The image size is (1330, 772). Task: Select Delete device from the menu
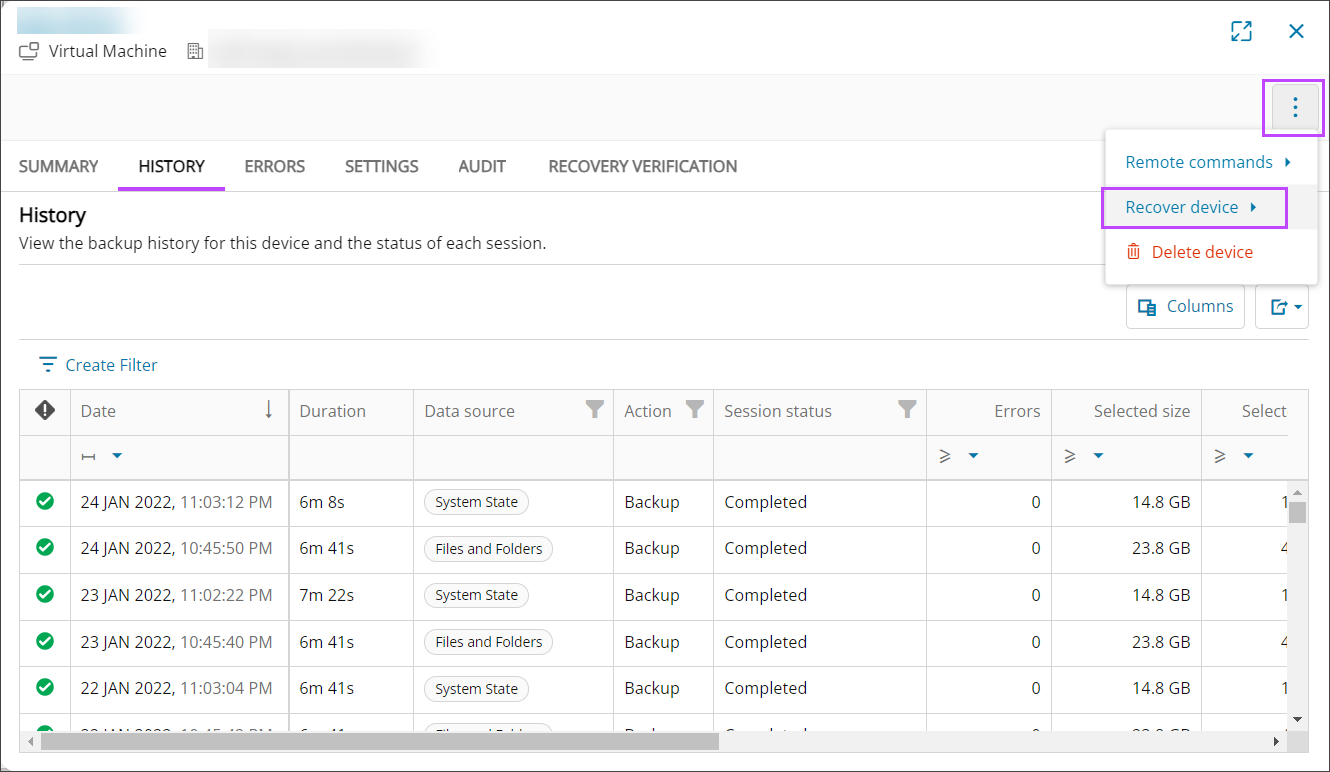click(x=1201, y=252)
